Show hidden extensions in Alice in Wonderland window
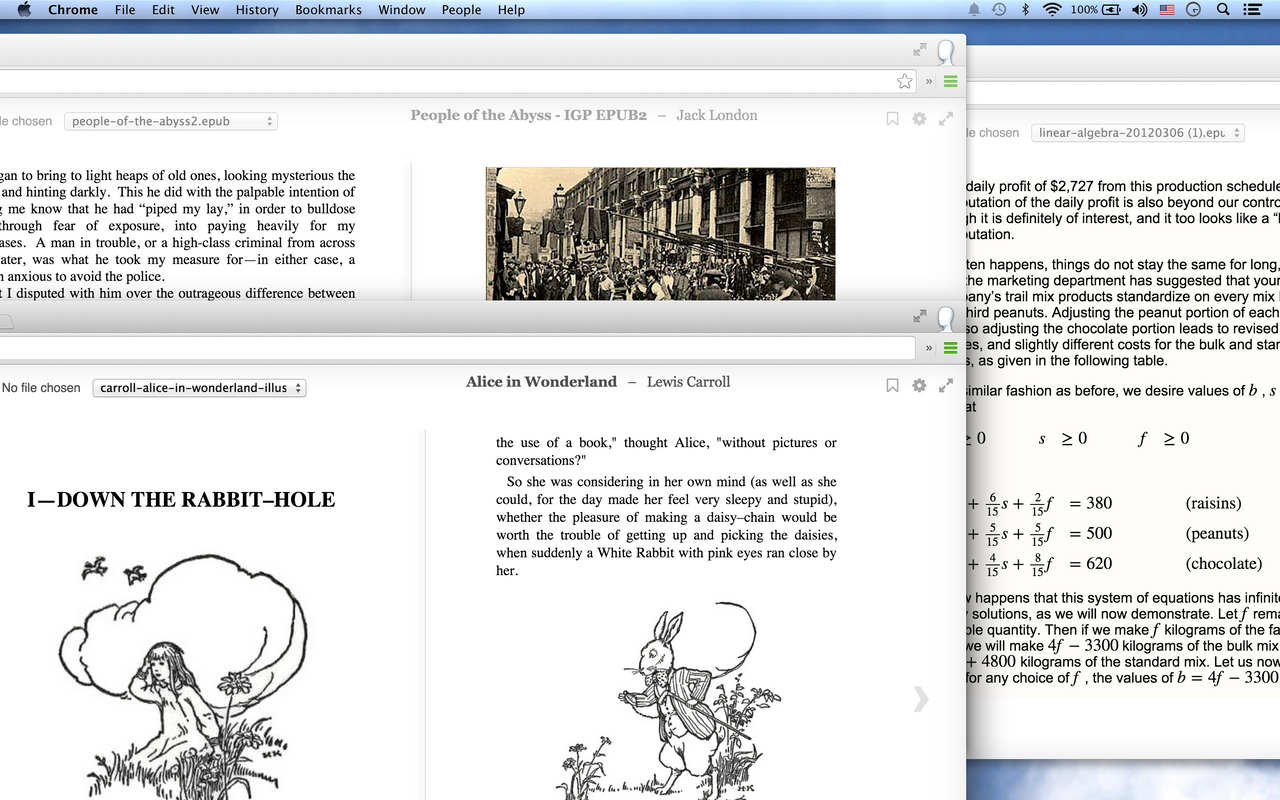Viewport: 1280px width, 800px height. tap(929, 348)
